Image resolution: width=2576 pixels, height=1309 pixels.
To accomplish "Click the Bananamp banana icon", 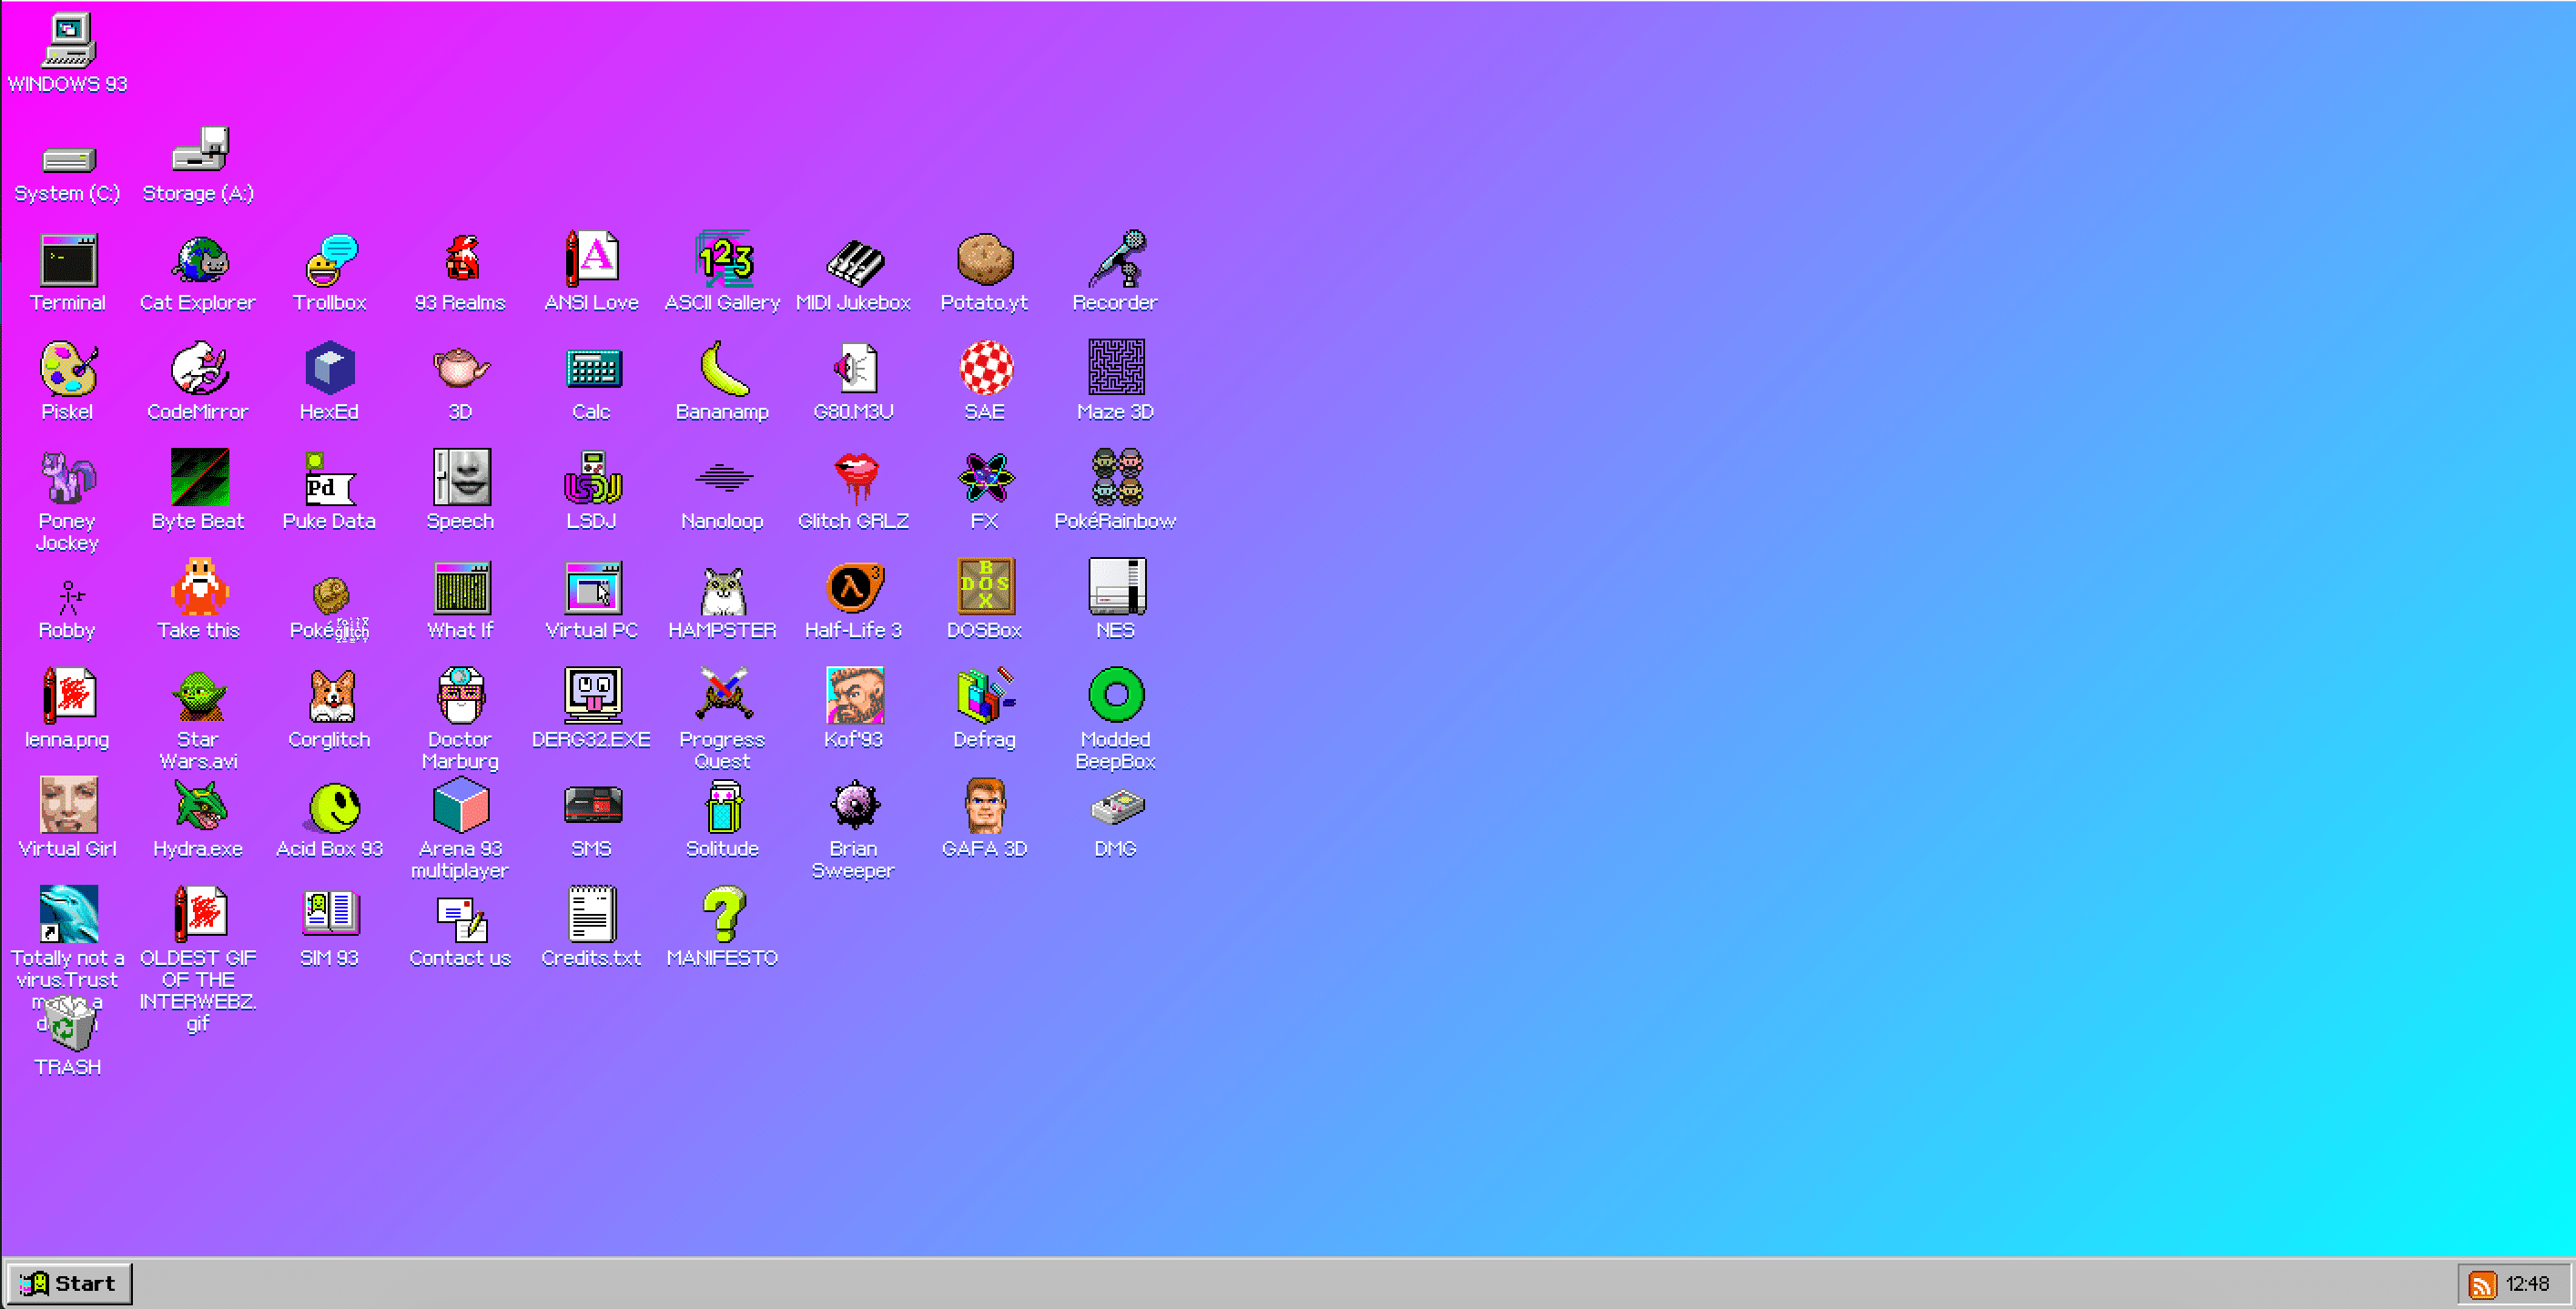I will [722, 370].
